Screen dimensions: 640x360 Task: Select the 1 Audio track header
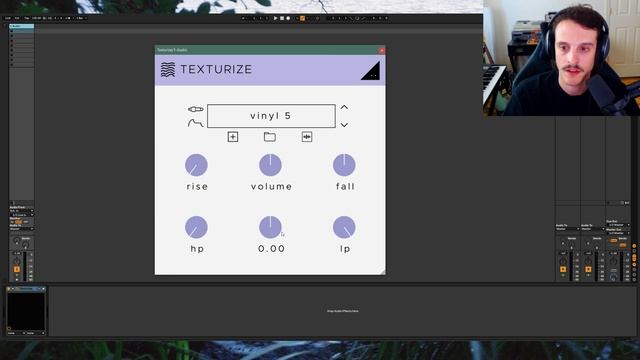point(22,26)
